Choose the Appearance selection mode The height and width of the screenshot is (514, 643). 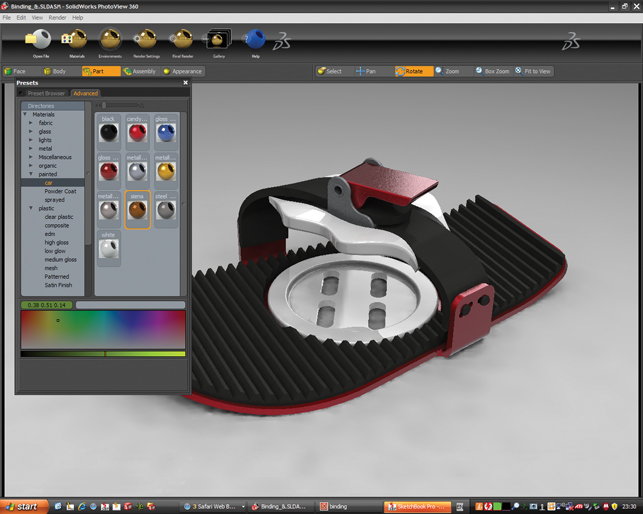click(183, 71)
